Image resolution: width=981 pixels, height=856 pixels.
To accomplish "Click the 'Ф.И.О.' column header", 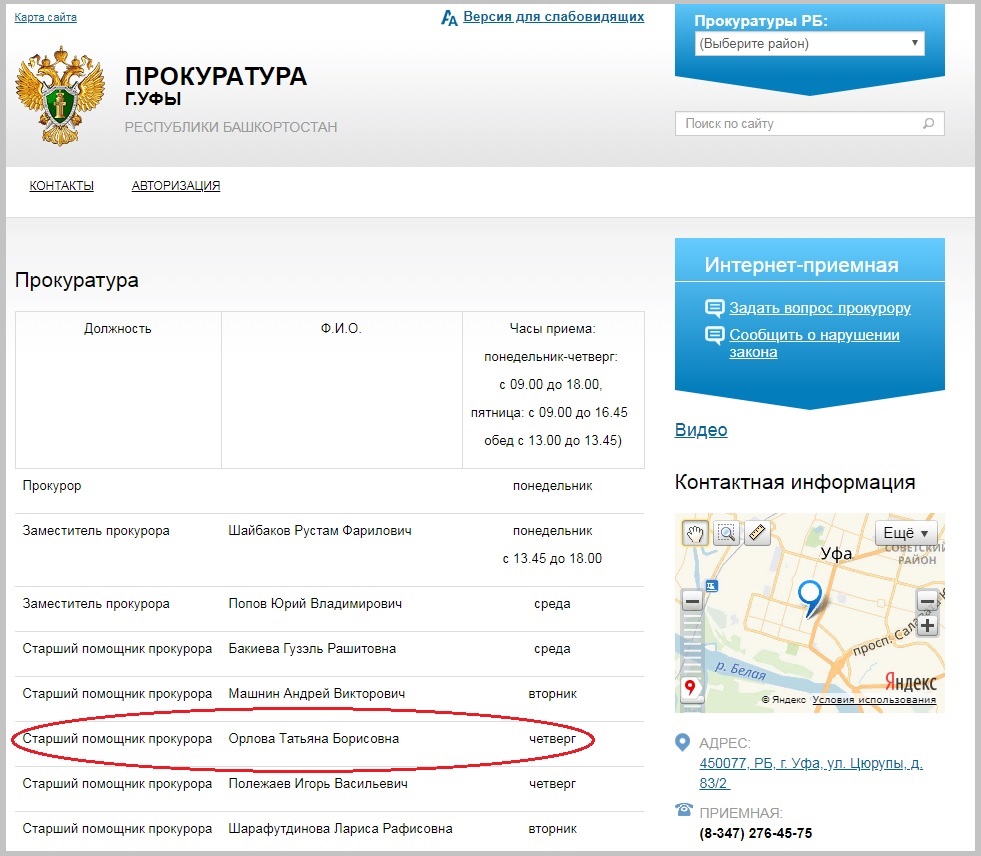I will pos(341,329).
